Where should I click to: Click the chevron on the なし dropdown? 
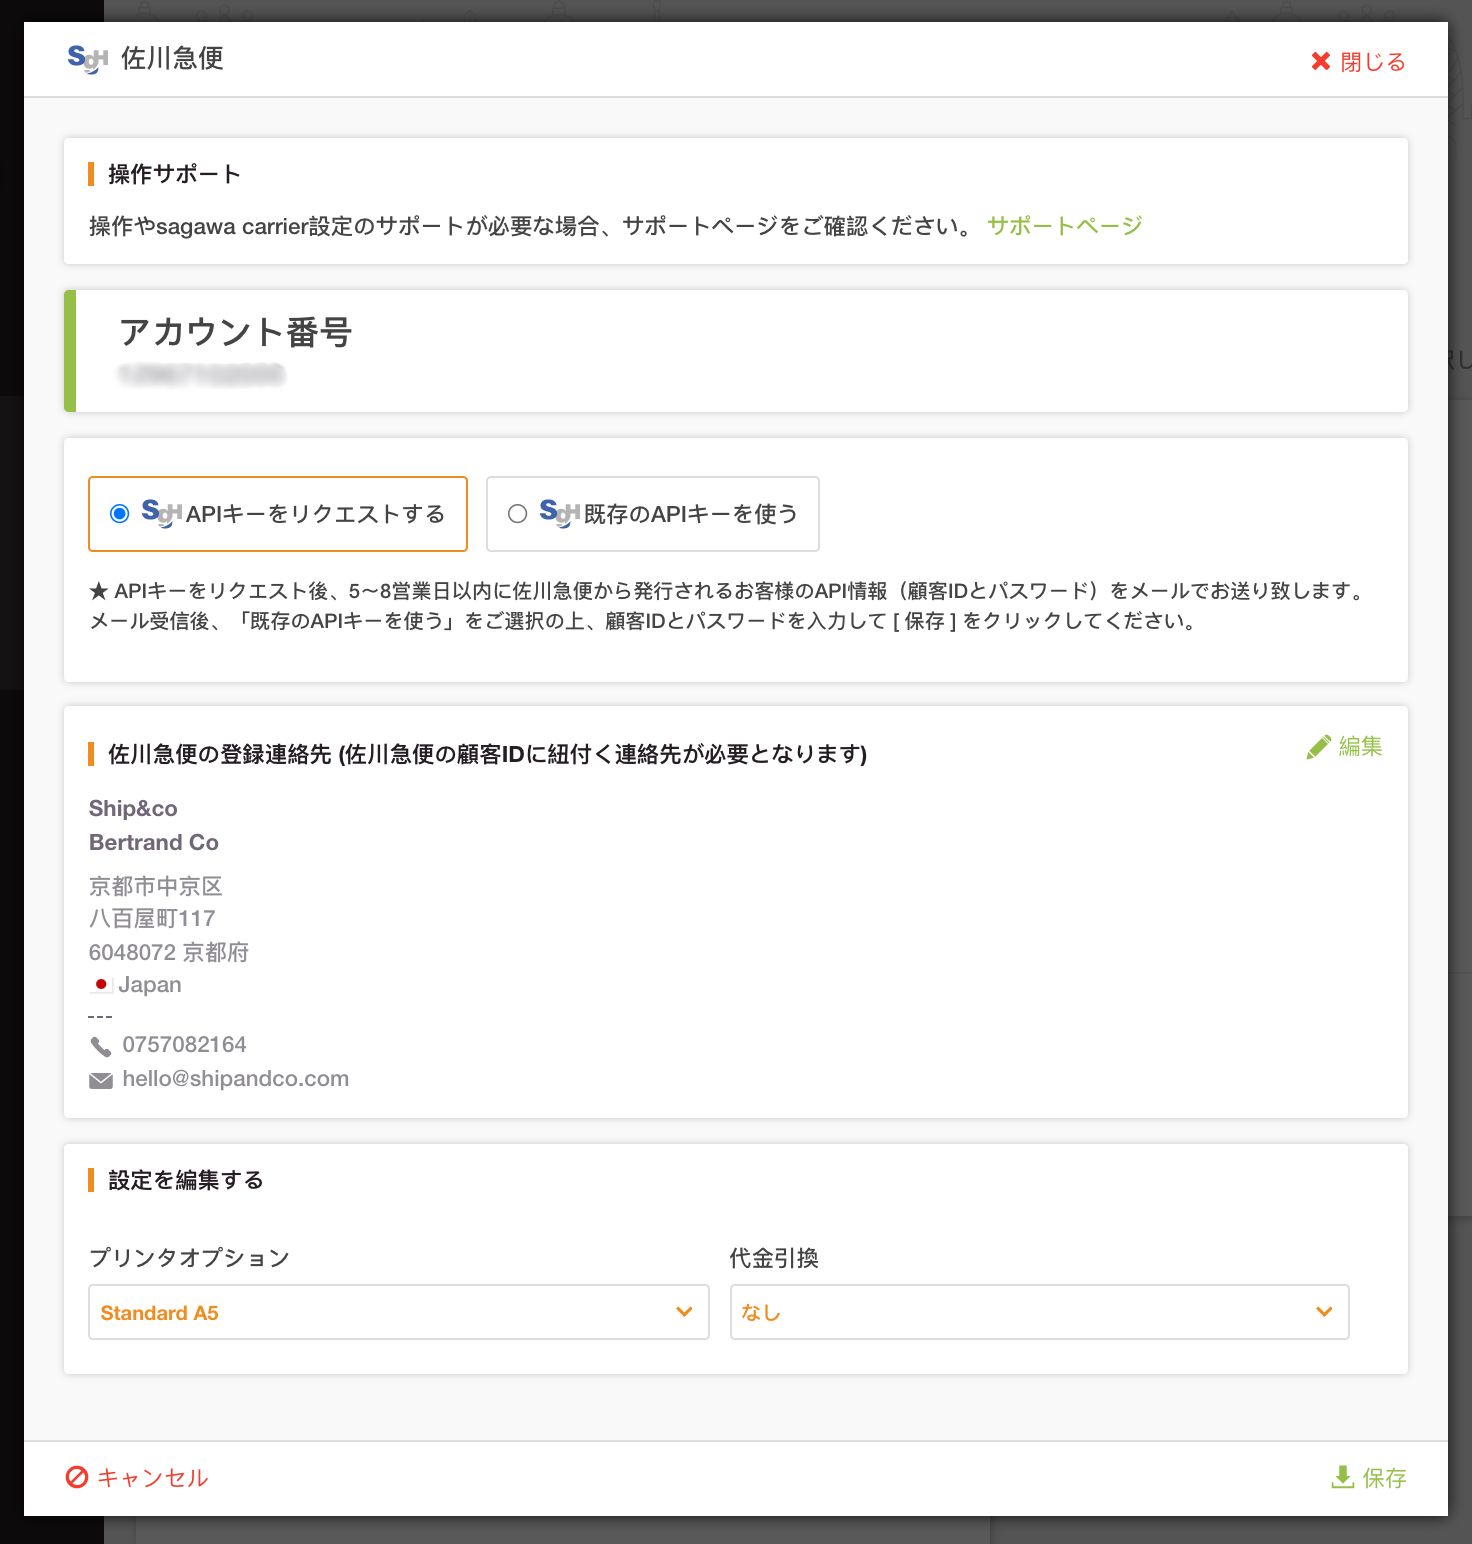point(1324,1311)
